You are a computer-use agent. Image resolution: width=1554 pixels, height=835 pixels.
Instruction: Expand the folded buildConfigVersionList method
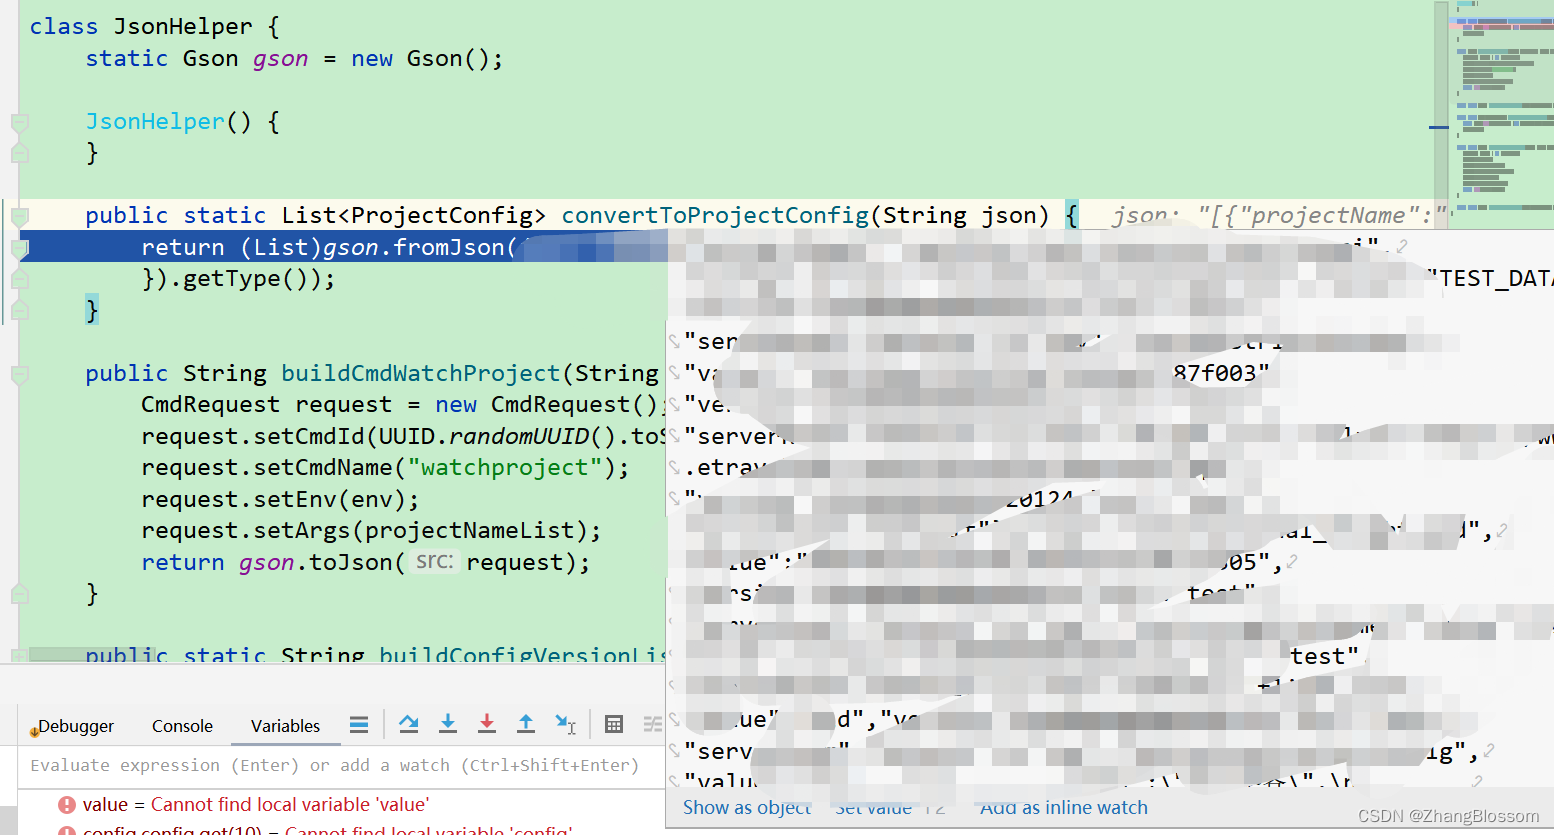click(x=19, y=656)
